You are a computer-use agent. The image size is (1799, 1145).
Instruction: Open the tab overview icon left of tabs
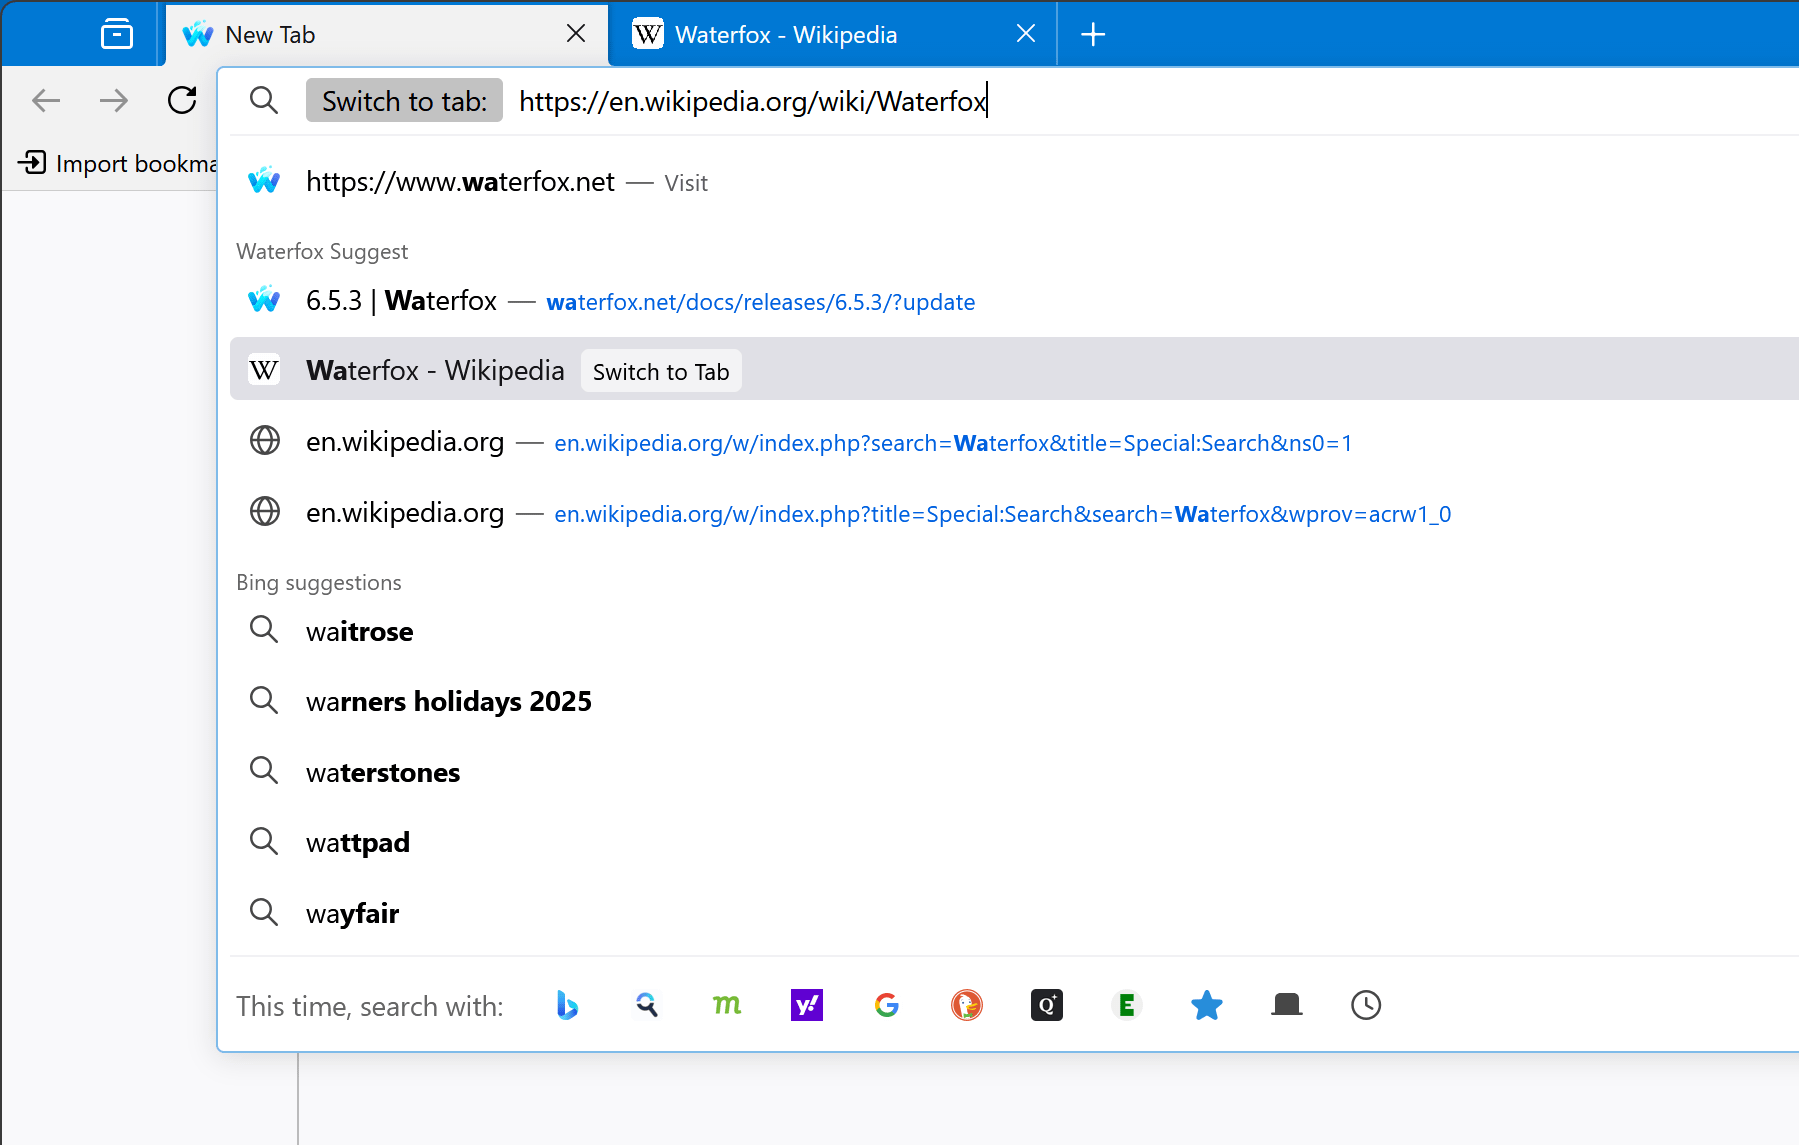point(116,33)
